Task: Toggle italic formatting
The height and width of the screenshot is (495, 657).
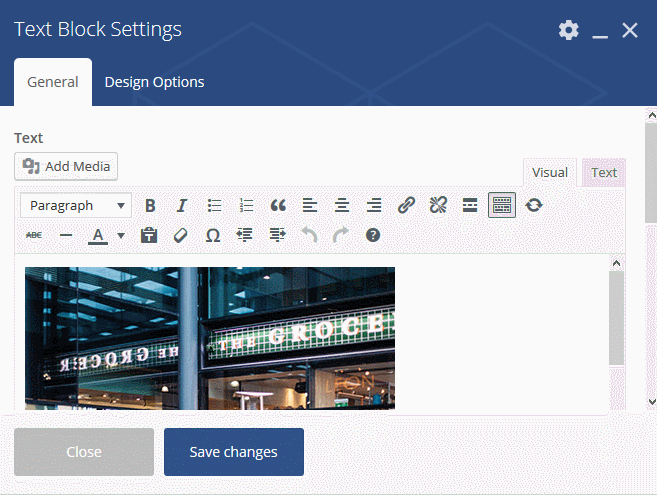Action: coord(182,205)
